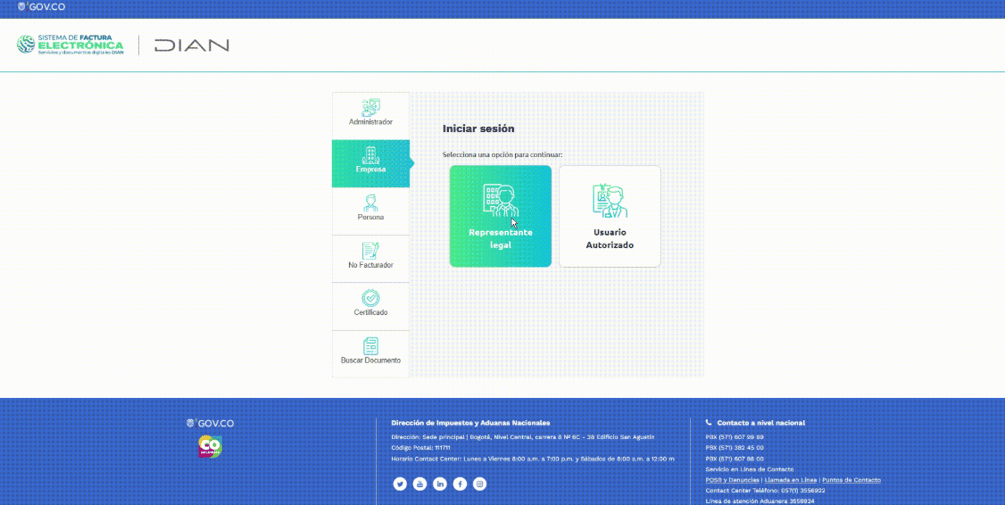Click the GOV.CO logo in footer
Screen dimensions: 1005x505
pyautogui.click(x=210, y=423)
